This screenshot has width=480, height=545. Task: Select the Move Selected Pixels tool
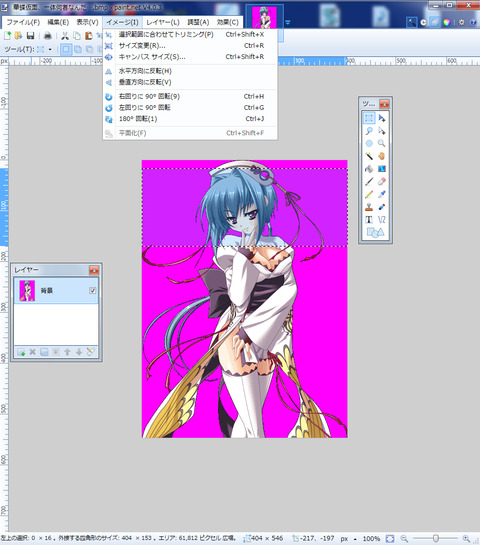coord(382,118)
